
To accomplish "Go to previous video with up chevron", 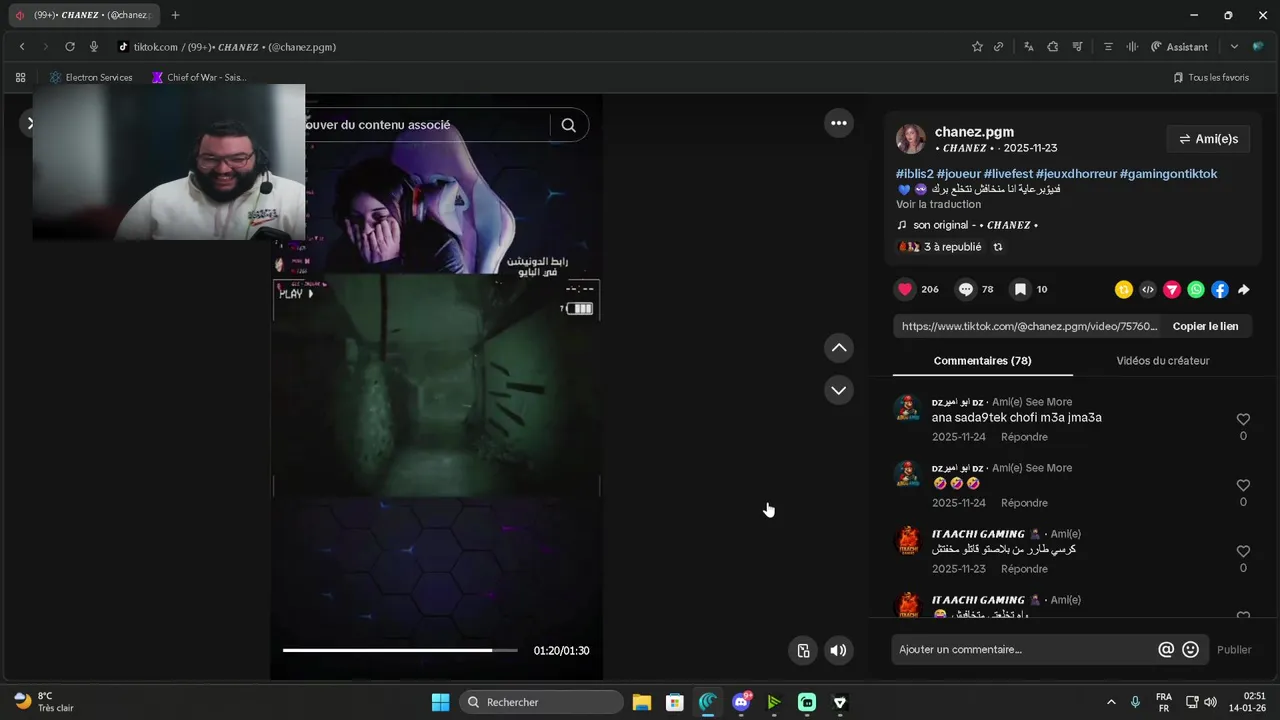I will [x=839, y=348].
